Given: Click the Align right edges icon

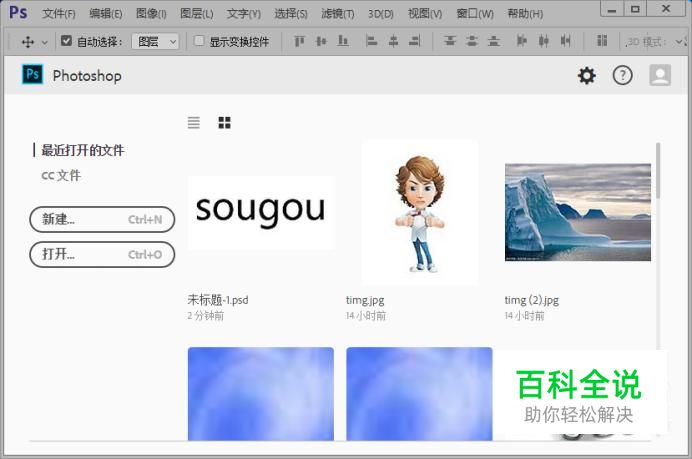Looking at the screenshot, I should (x=414, y=41).
